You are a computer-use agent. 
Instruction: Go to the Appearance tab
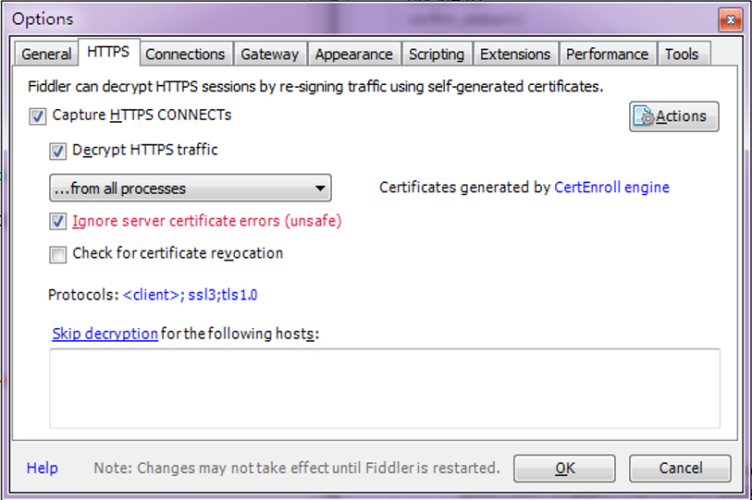point(354,54)
